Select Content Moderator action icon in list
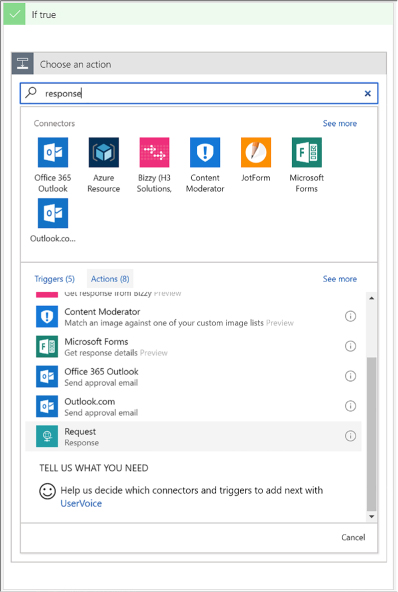398x592 pixels. point(47,316)
